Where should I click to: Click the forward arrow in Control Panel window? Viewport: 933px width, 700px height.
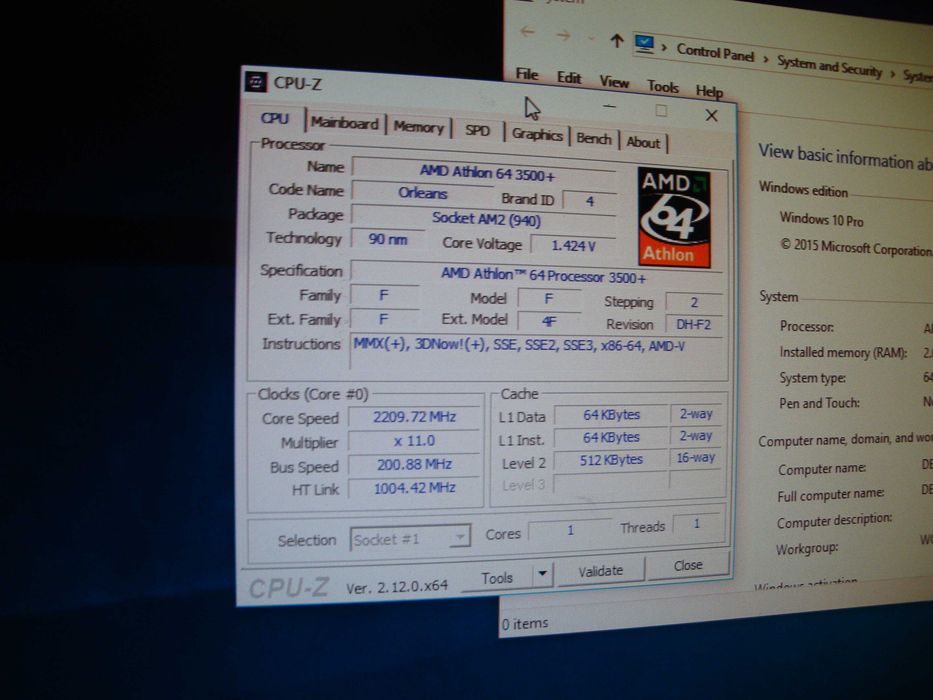pos(563,35)
